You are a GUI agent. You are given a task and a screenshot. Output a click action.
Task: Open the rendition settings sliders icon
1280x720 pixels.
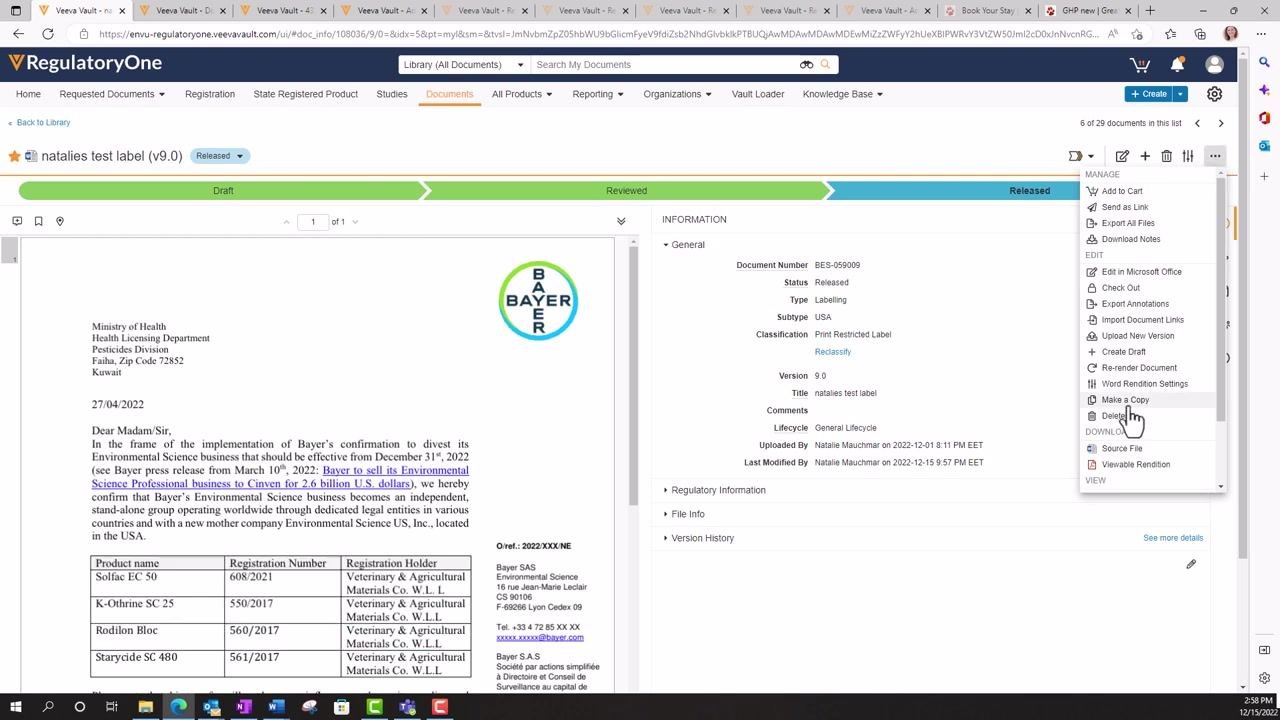[x=1188, y=156]
